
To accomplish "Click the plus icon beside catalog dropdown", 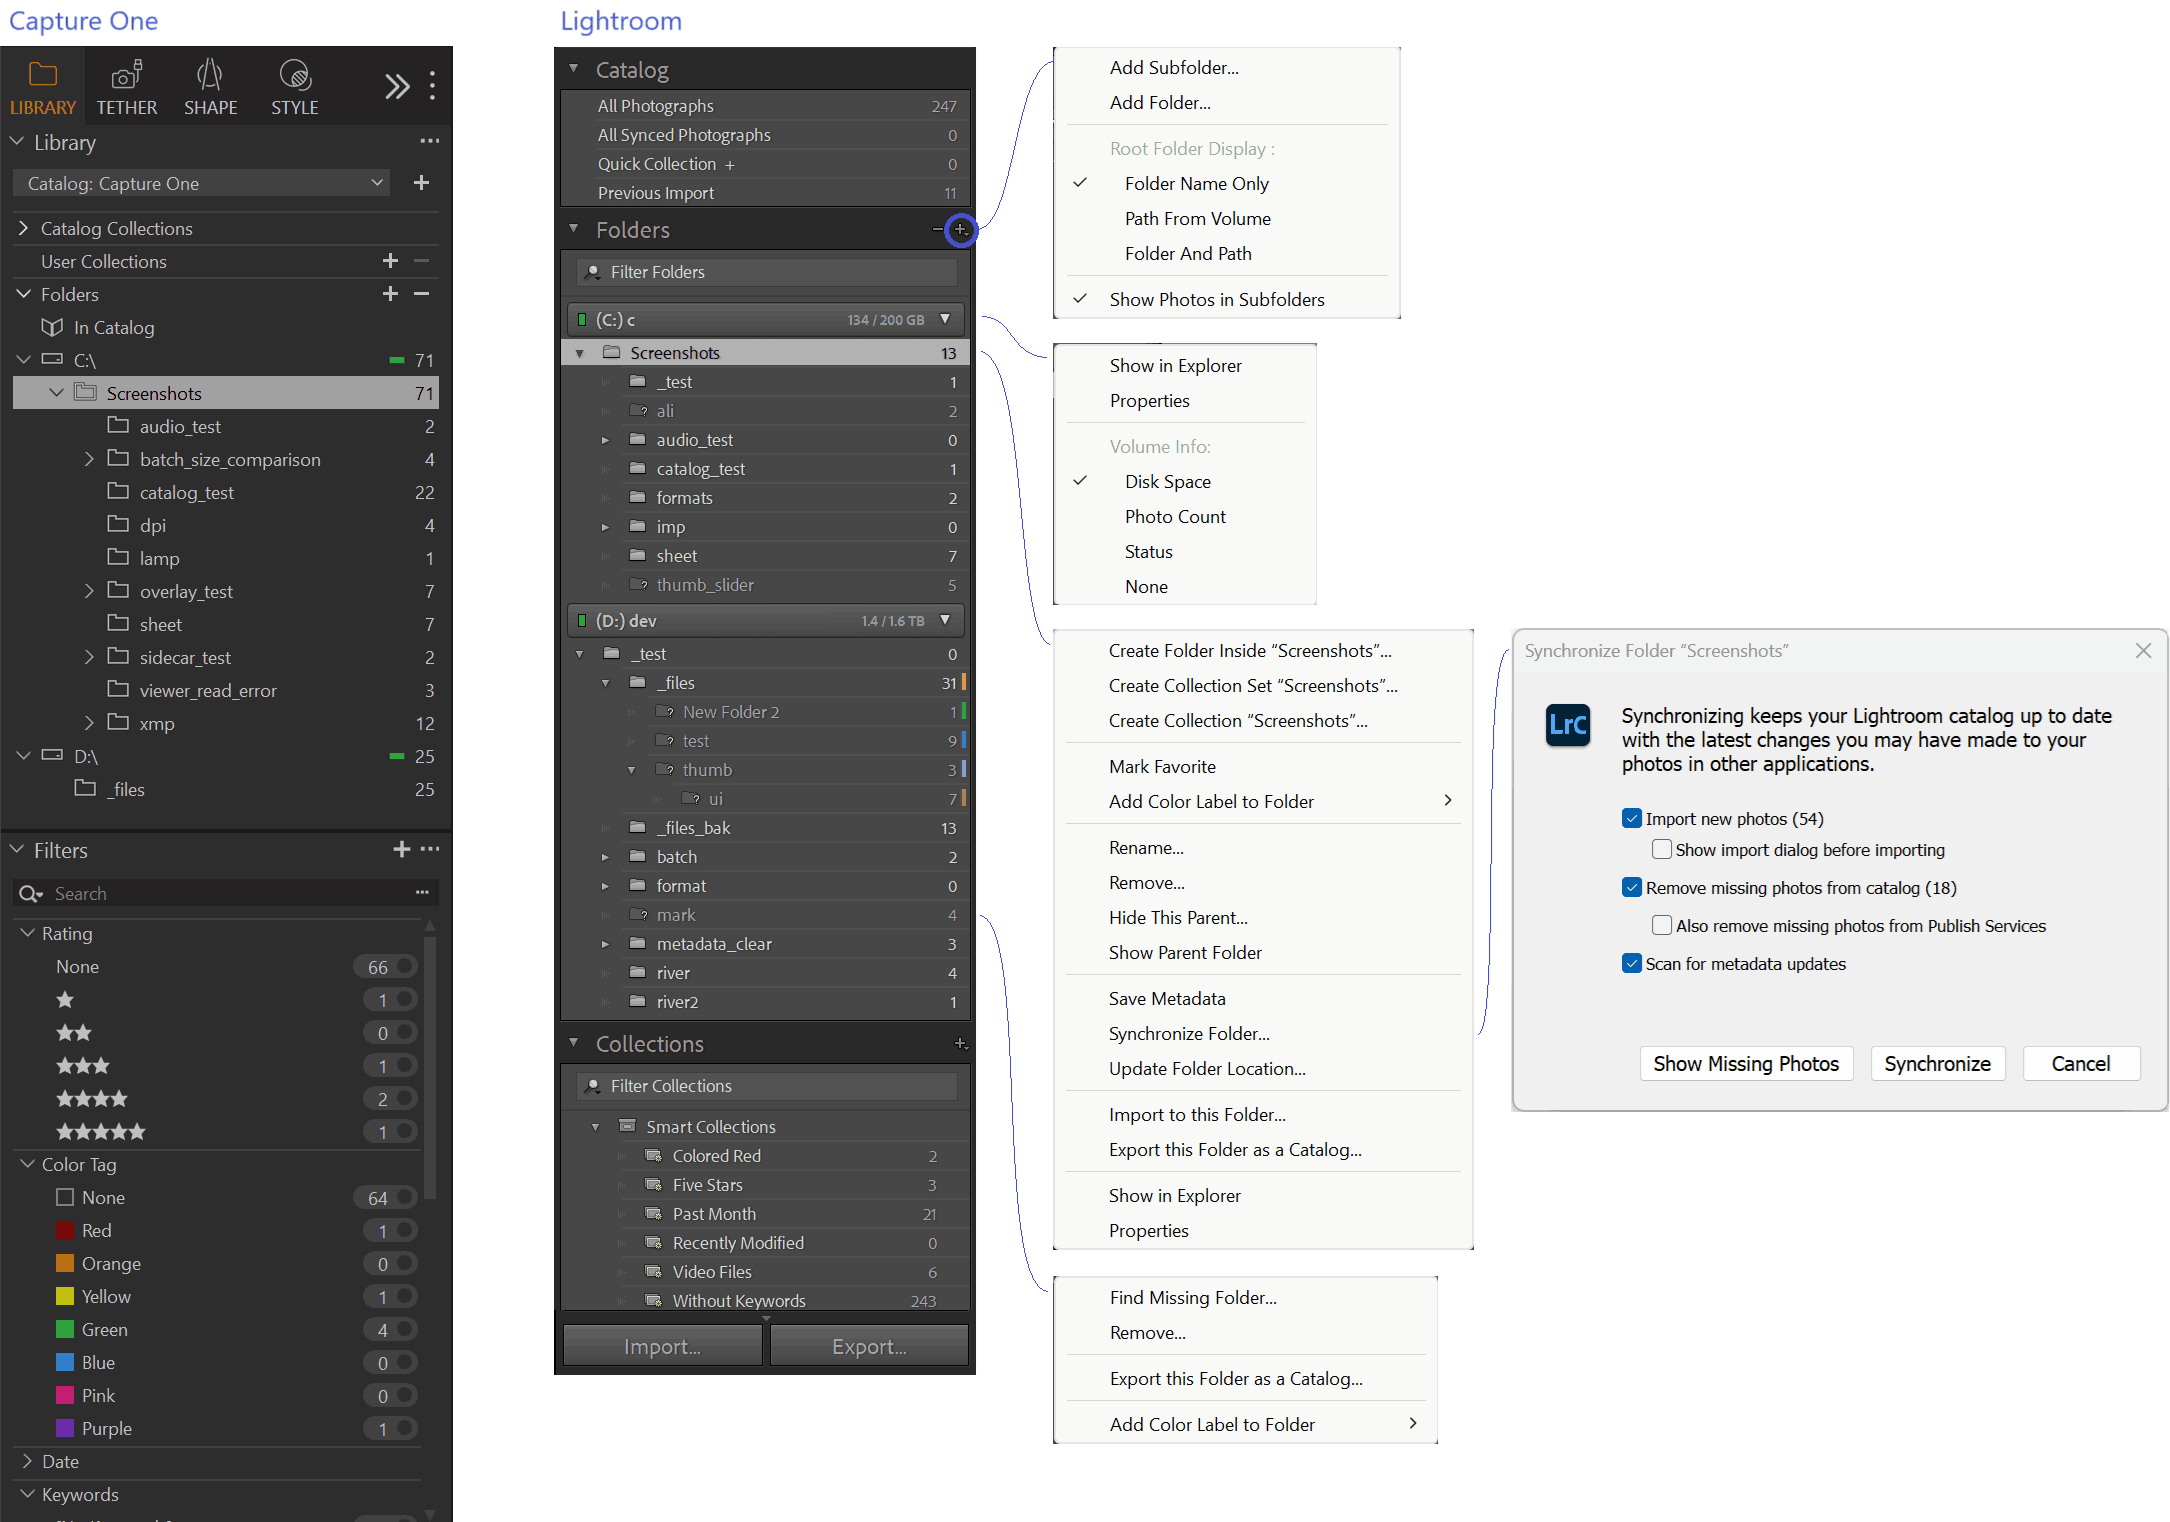I will (421, 183).
